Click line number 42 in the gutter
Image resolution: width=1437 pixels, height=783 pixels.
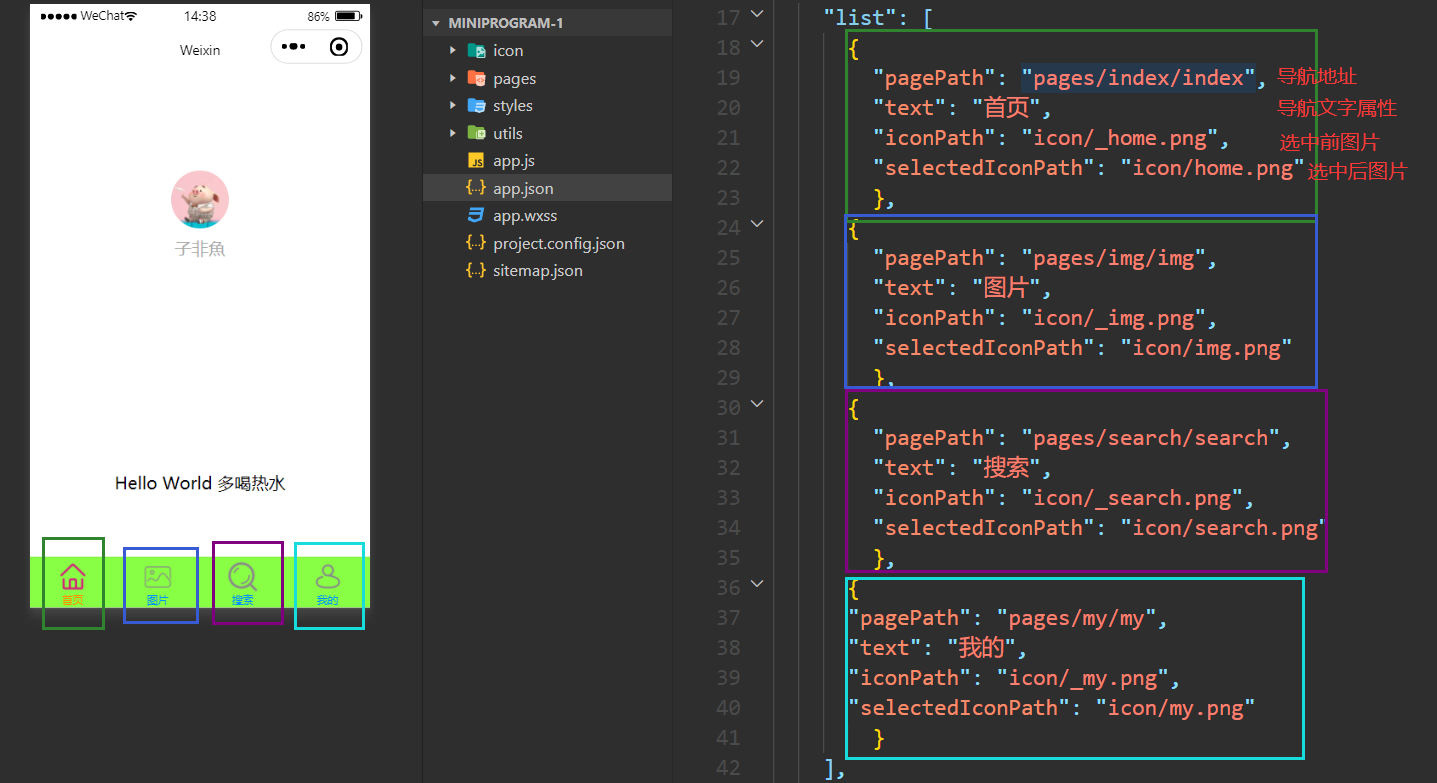728,768
